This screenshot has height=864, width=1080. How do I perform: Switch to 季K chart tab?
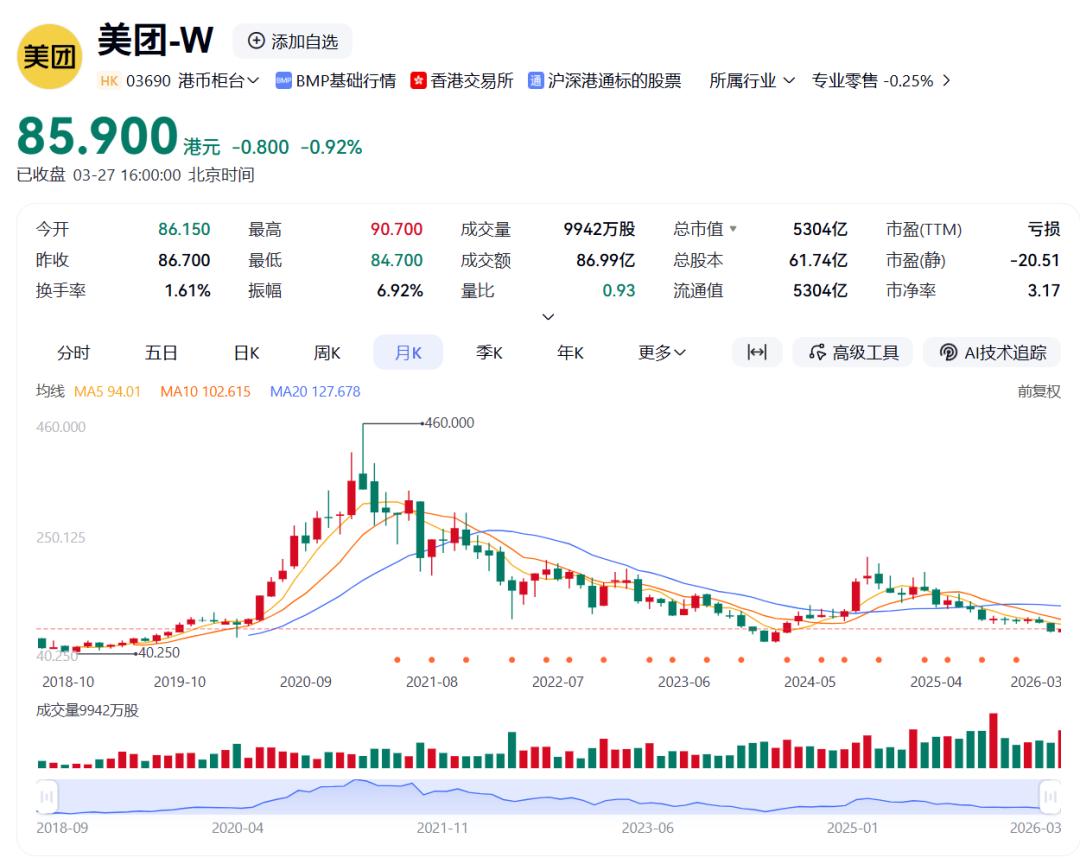(489, 353)
